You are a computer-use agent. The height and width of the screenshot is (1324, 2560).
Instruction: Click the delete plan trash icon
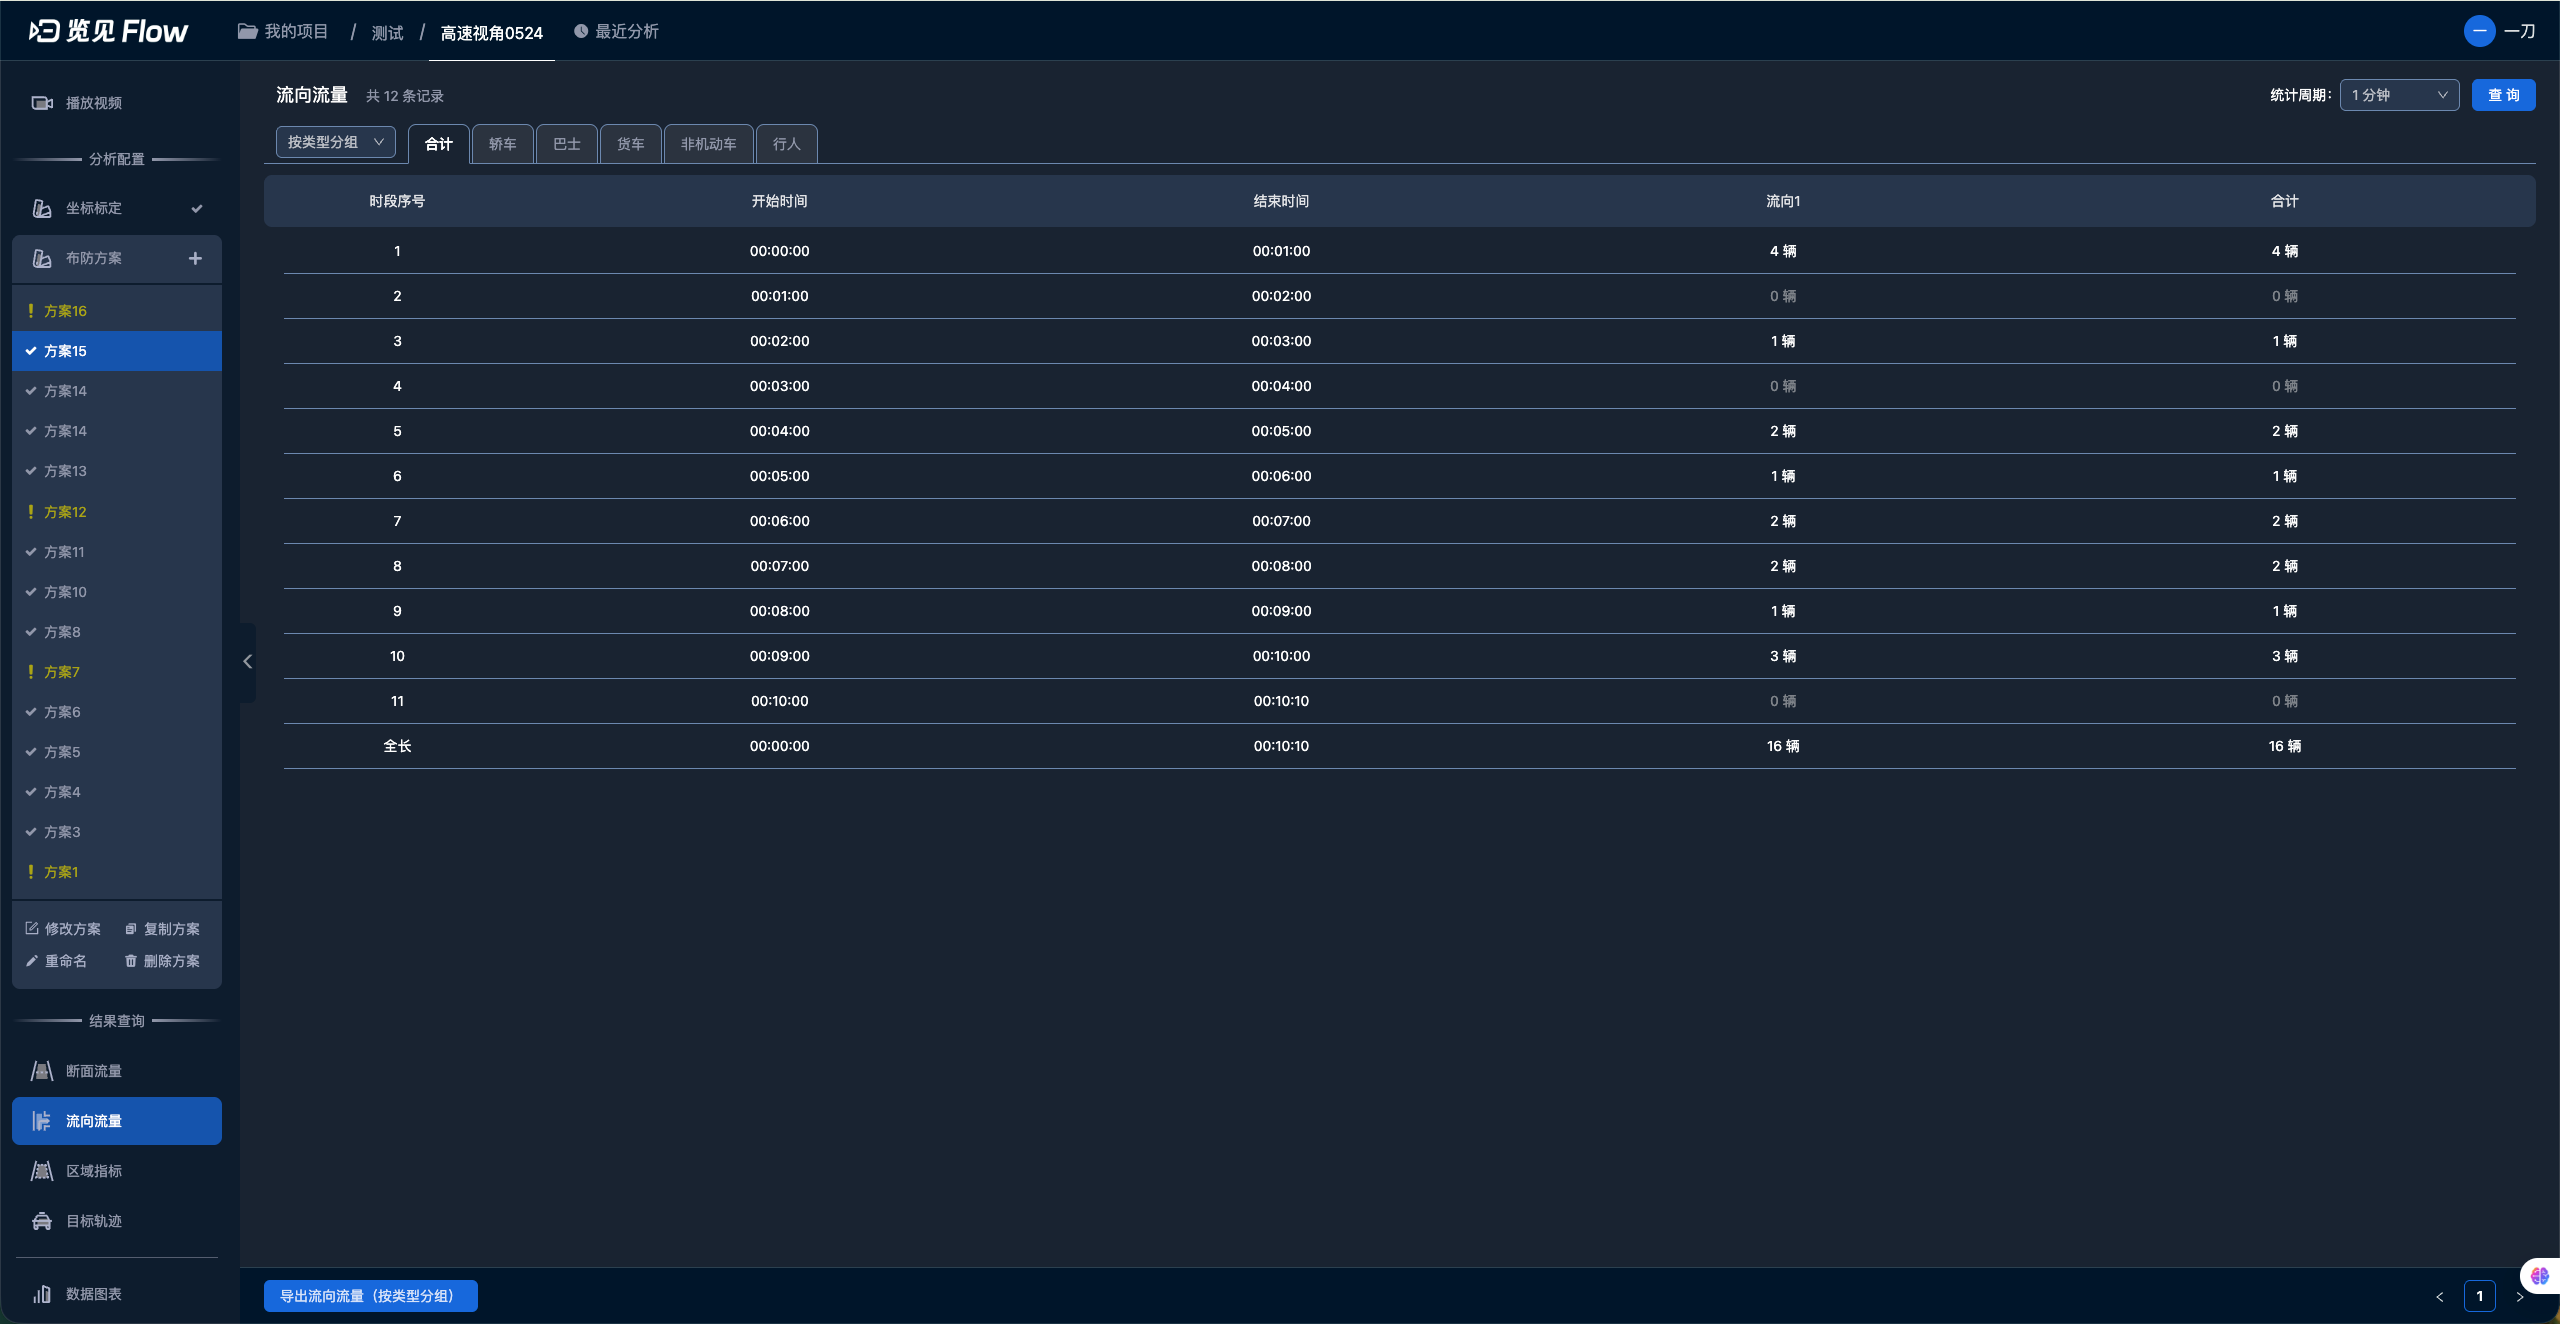click(131, 961)
